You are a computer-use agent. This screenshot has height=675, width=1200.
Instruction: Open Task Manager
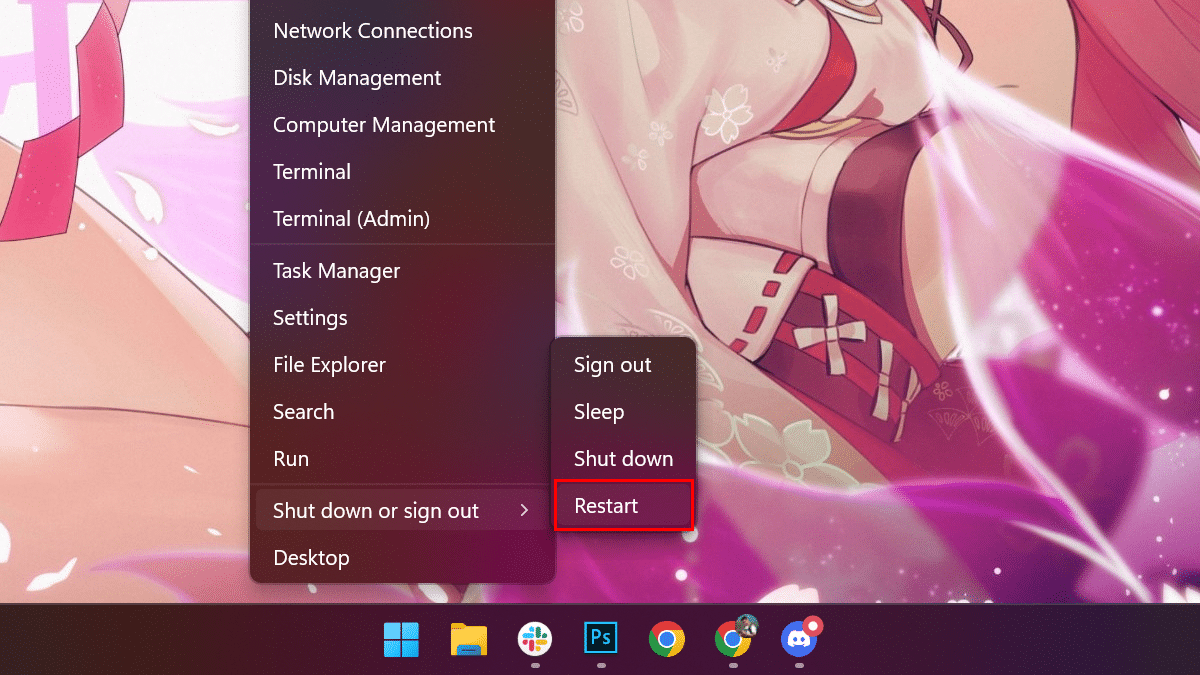point(402,271)
